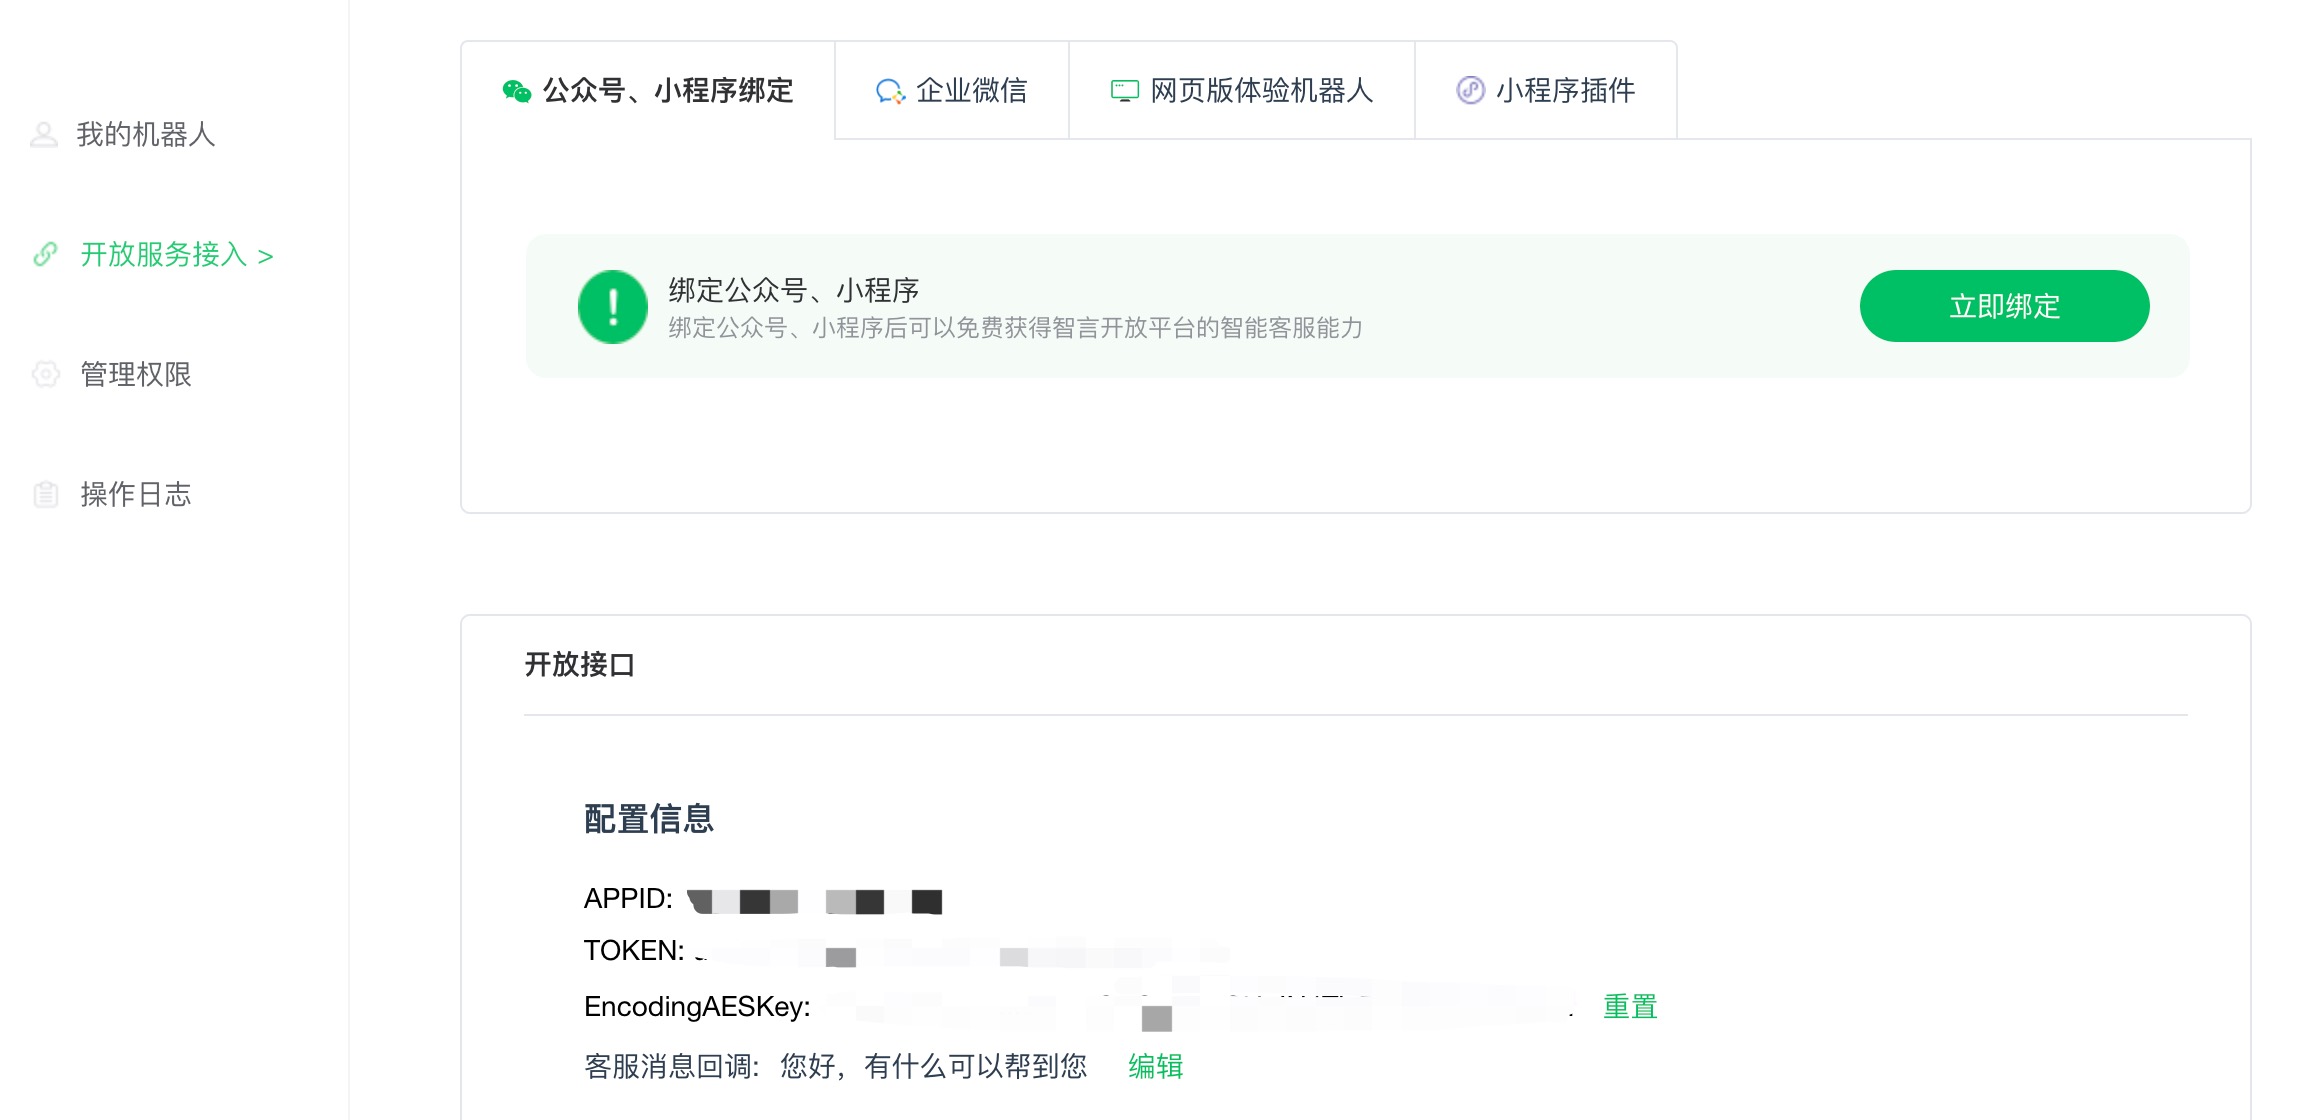Click the WeChat icon on 公众号 tab
The width and height of the screenshot is (2300, 1120).
(516, 91)
